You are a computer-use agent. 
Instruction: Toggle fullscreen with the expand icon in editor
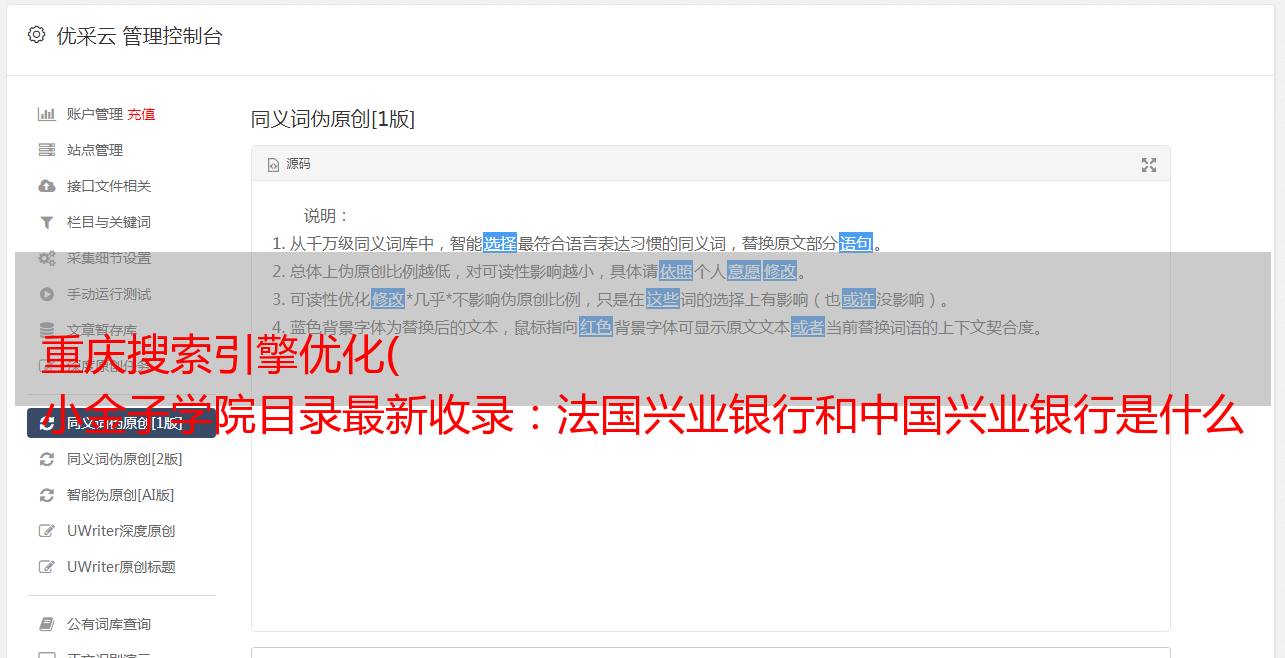tap(1148, 165)
